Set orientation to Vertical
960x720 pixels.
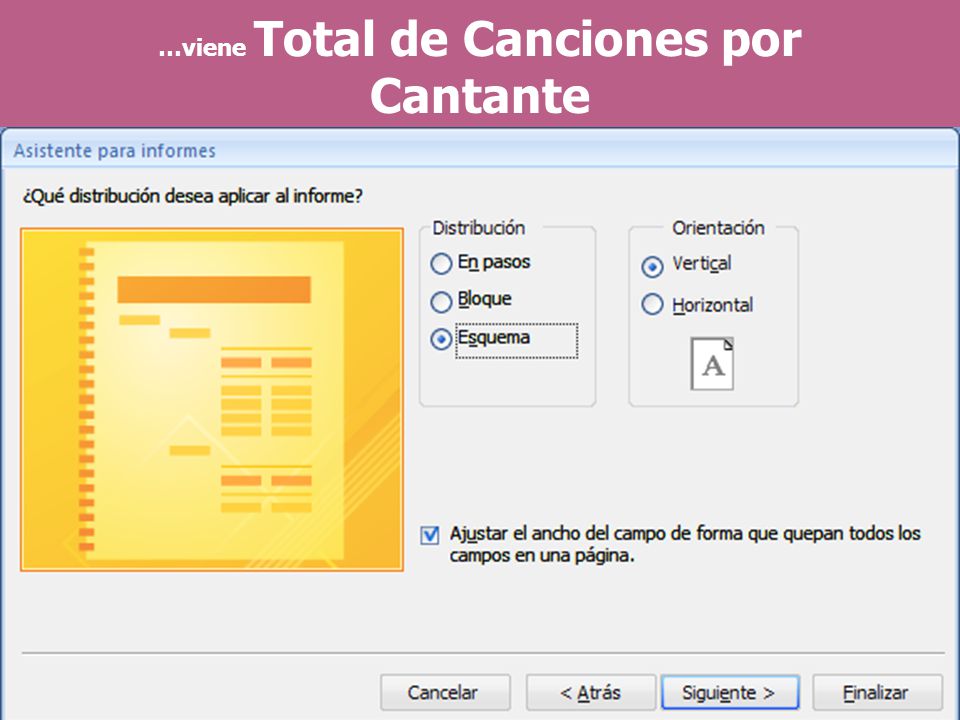(x=652, y=266)
